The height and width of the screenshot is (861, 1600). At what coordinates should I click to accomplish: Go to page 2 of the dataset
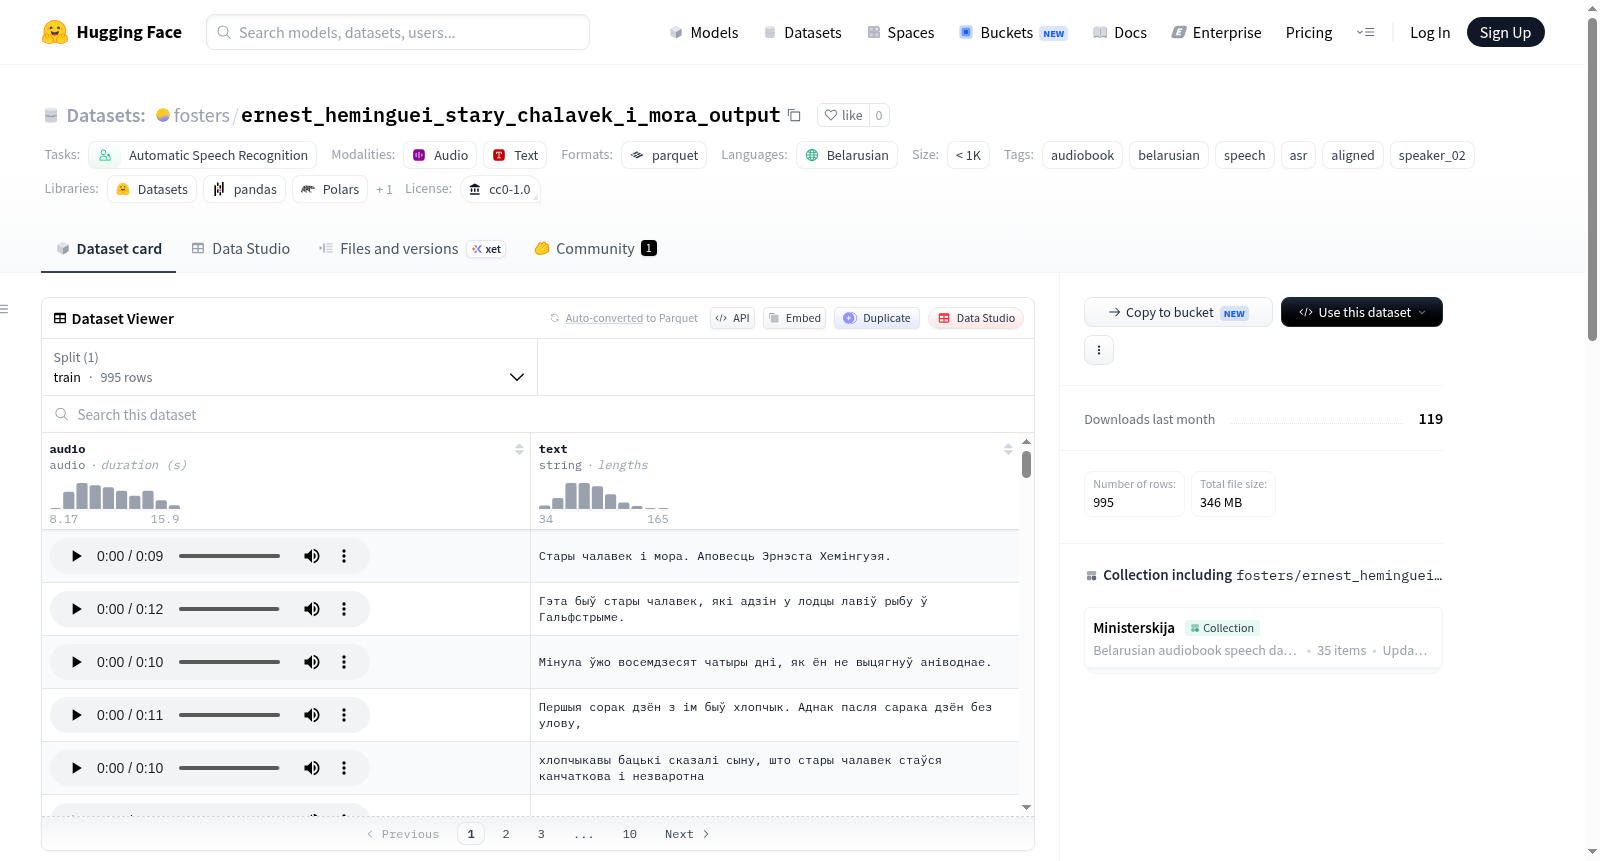[506, 834]
